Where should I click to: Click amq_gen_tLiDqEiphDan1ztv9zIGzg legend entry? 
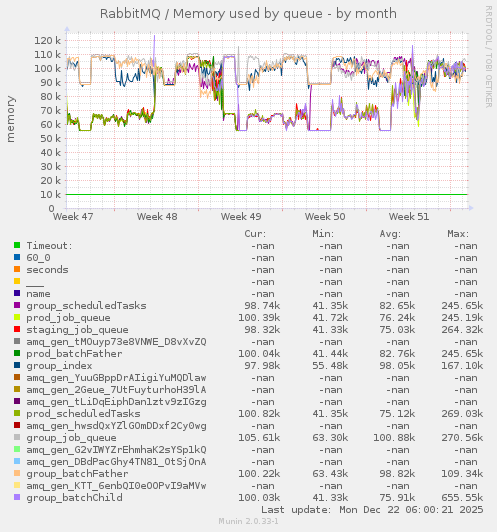pyautogui.click(x=116, y=402)
